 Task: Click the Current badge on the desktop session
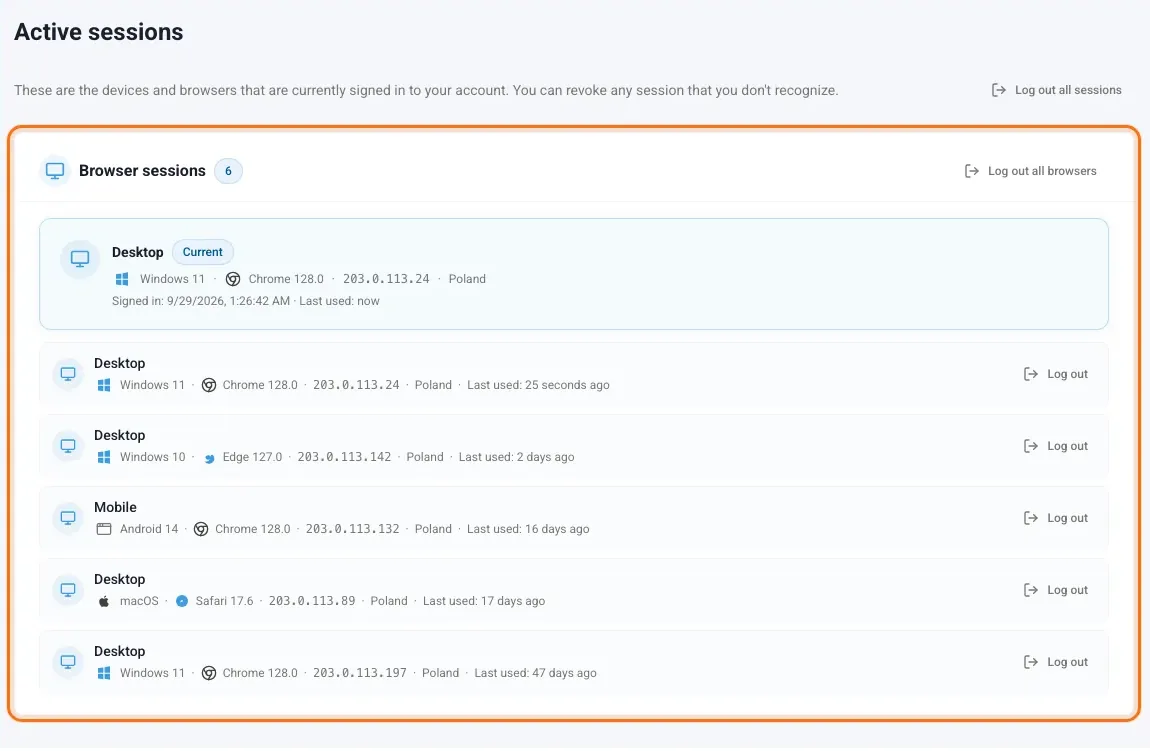click(x=202, y=252)
